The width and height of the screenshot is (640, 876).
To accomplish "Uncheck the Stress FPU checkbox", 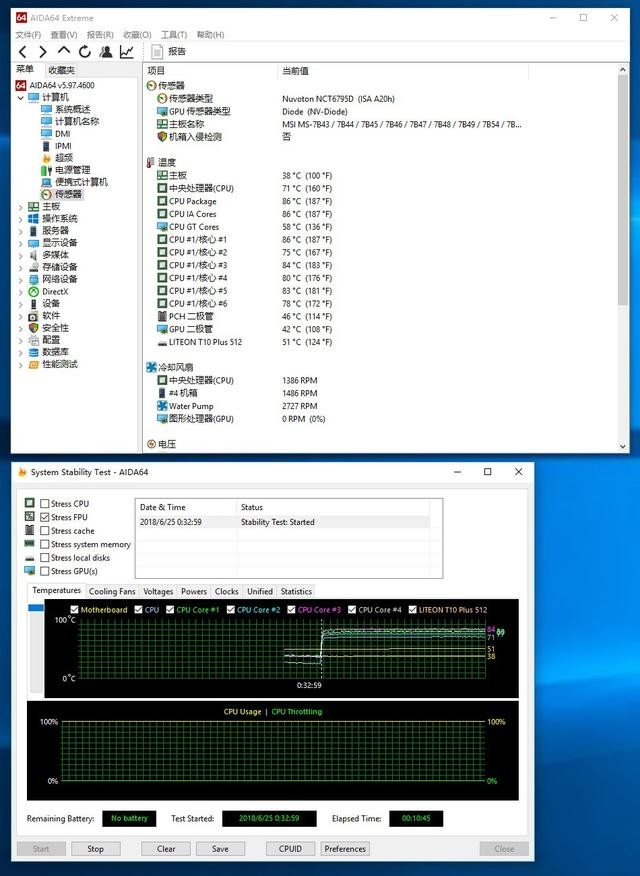I will (x=45, y=517).
